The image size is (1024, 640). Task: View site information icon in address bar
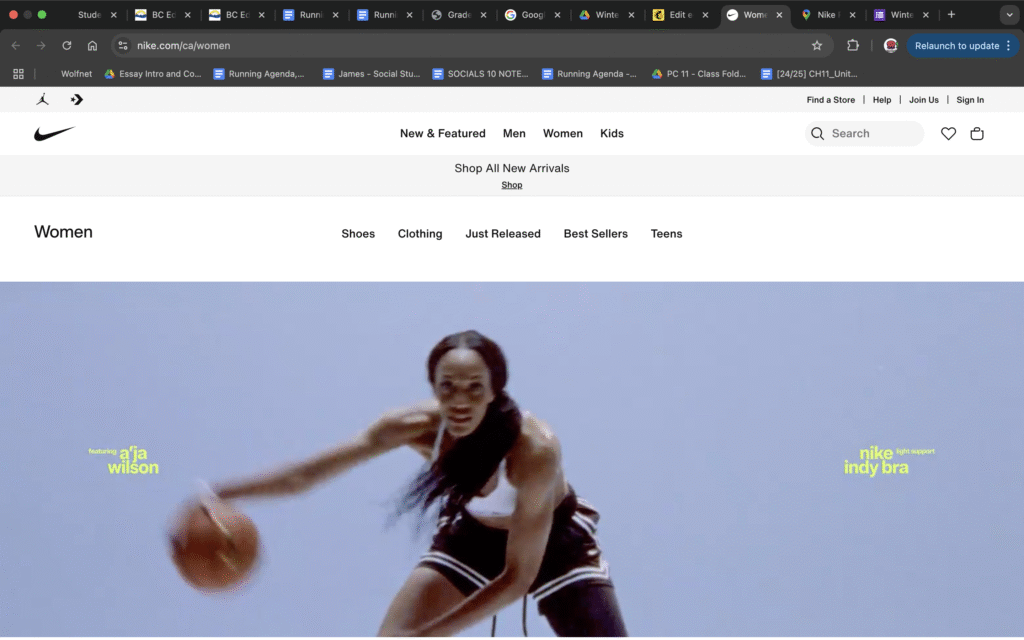123,45
